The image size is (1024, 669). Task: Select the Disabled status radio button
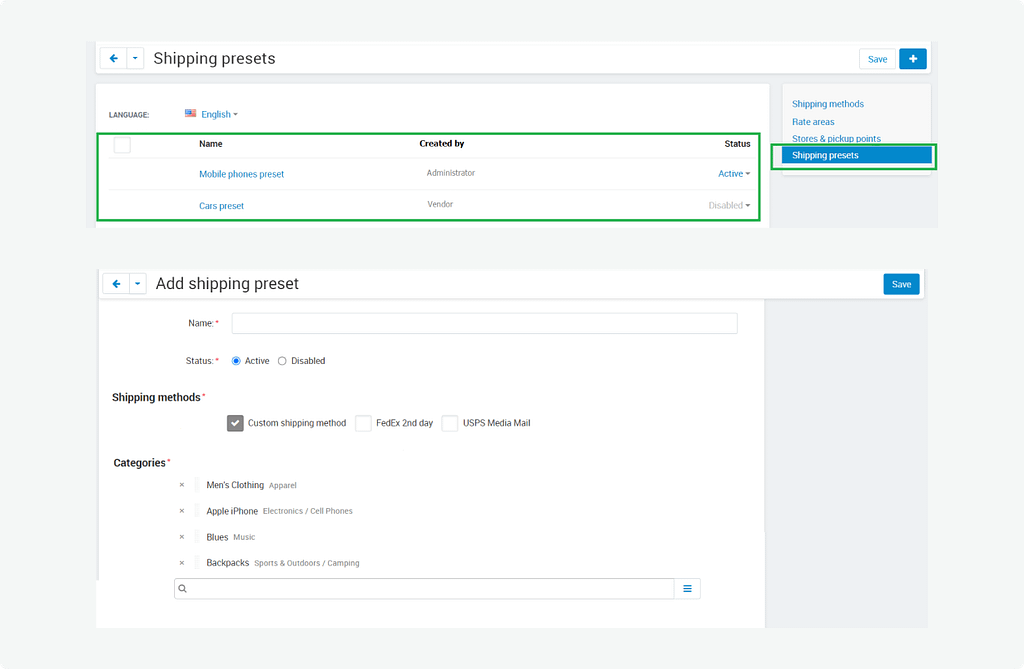click(x=282, y=361)
